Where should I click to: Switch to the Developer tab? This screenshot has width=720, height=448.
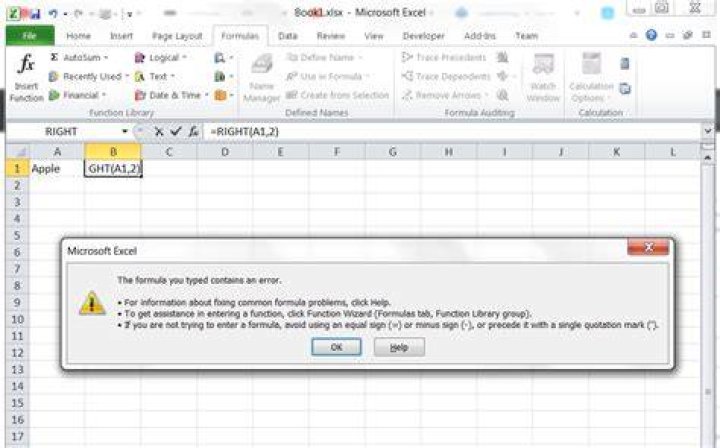[x=423, y=36]
